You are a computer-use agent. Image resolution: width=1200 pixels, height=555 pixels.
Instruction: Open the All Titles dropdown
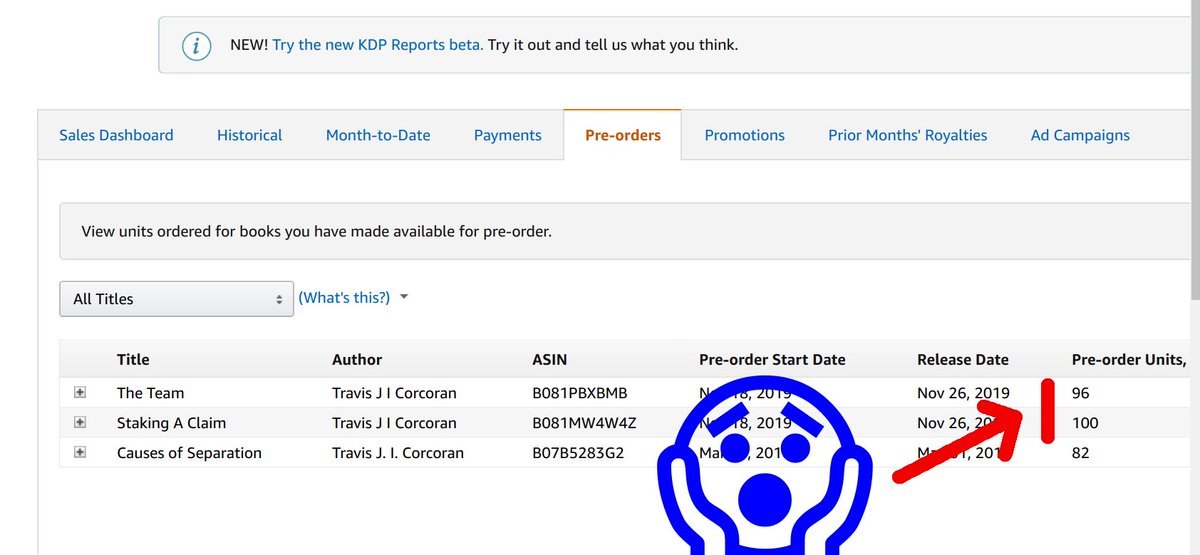click(x=177, y=298)
